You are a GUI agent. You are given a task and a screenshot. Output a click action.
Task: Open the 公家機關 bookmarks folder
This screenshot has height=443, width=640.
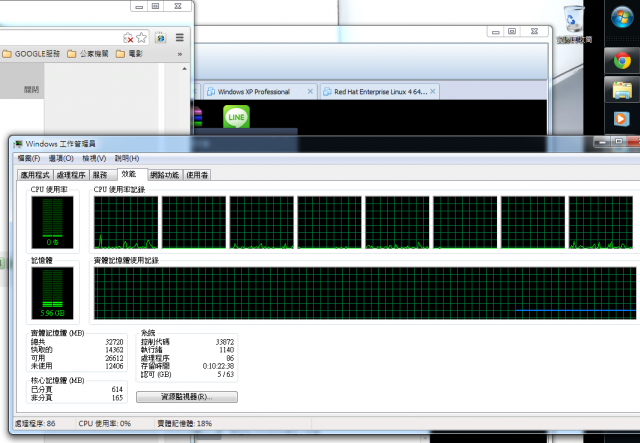(88, 54)
